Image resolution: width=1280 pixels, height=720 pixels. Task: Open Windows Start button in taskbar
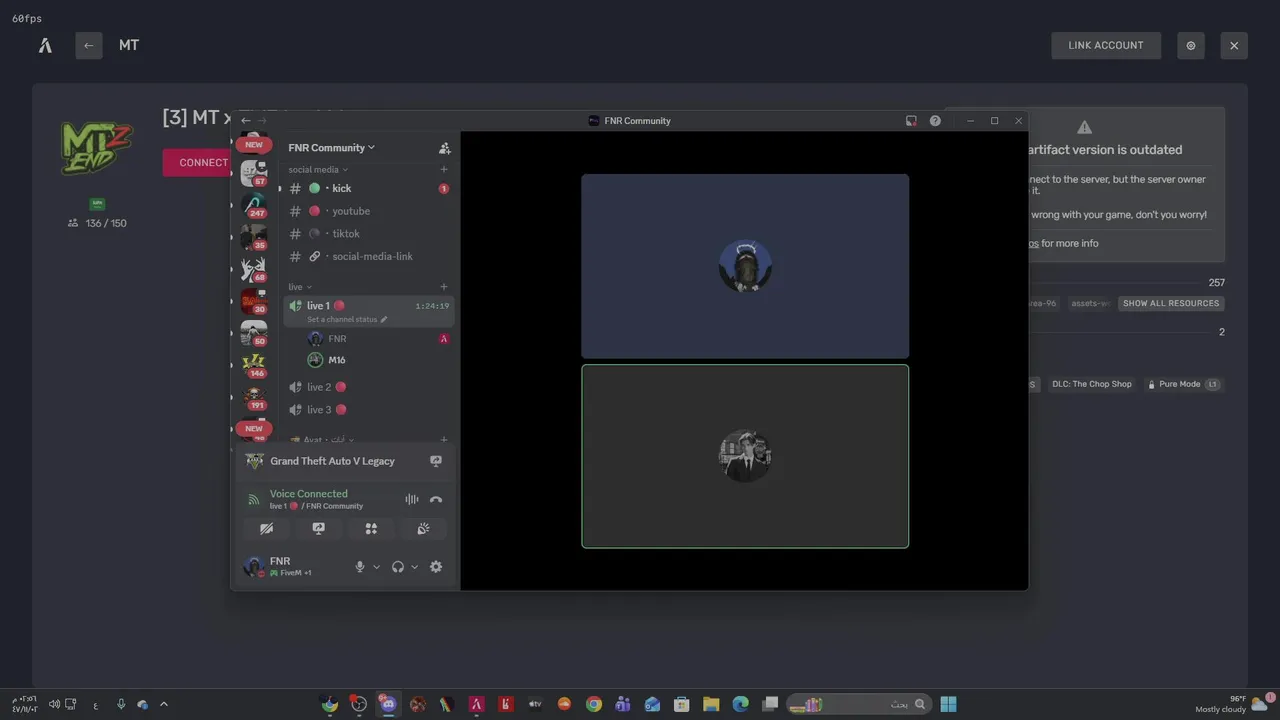point(948,704)
